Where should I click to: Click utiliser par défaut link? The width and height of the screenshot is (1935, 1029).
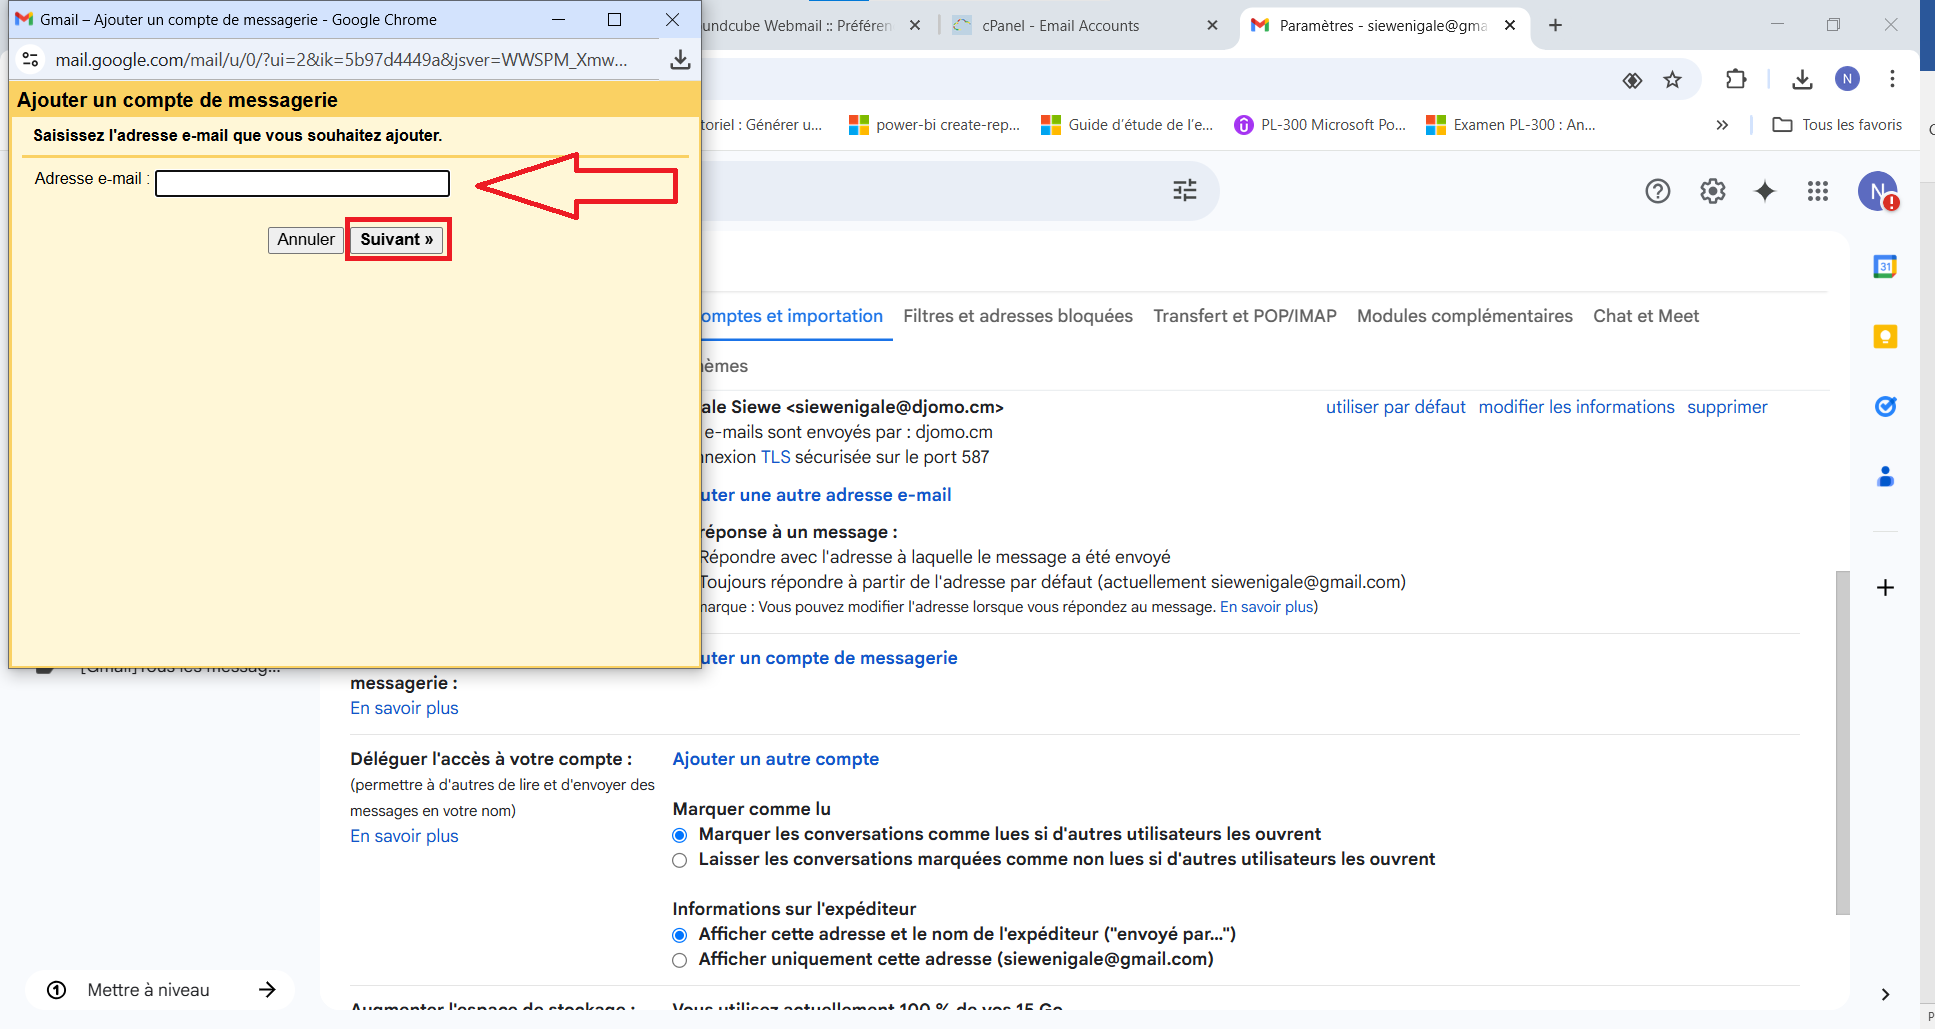pyautogui.click(x=1396, y=407)
